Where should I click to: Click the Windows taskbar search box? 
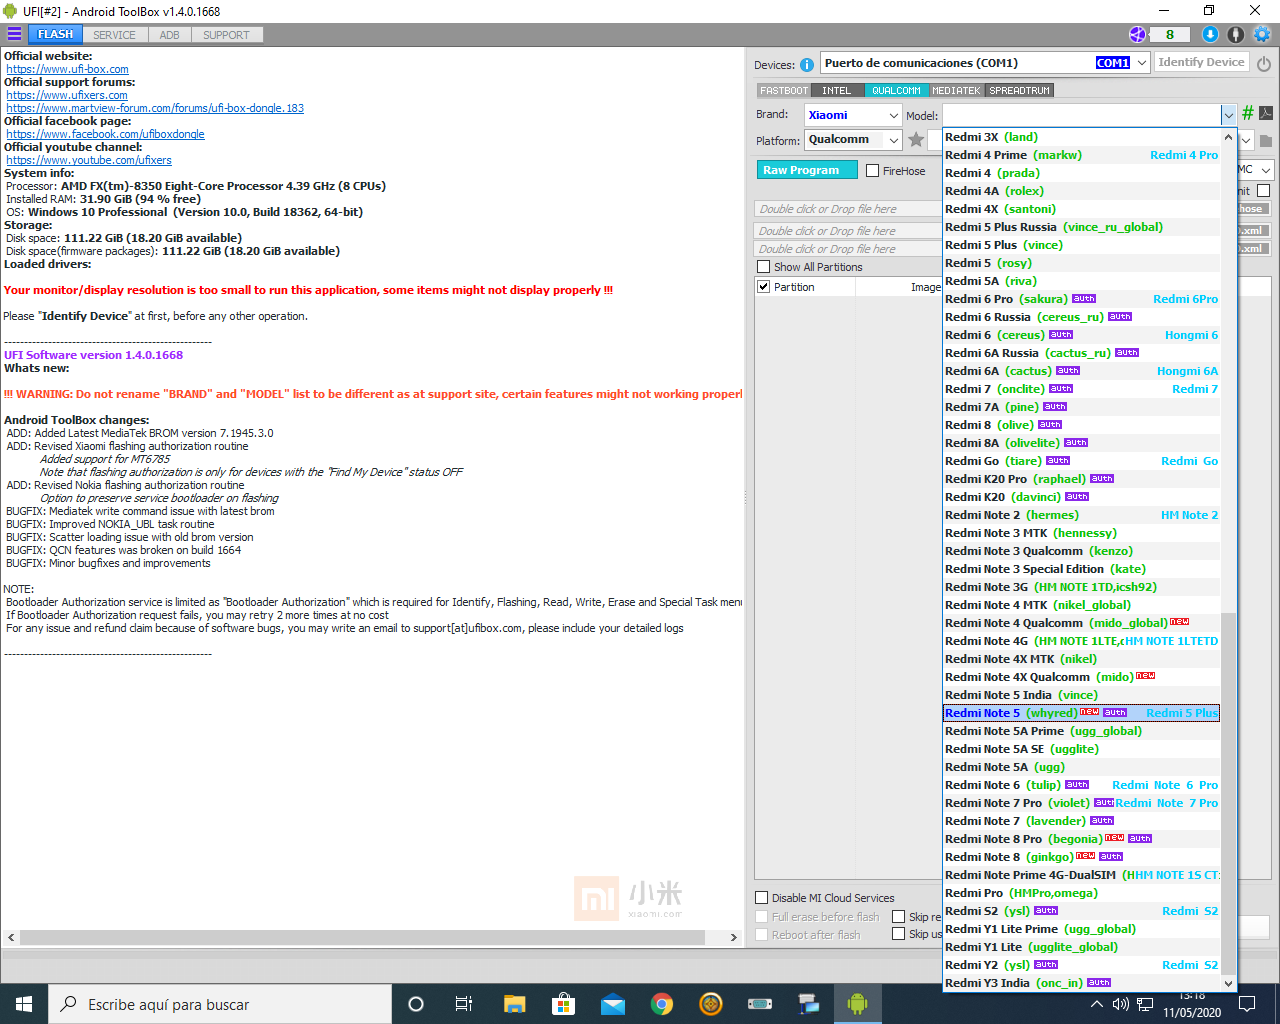[220, 1004]
